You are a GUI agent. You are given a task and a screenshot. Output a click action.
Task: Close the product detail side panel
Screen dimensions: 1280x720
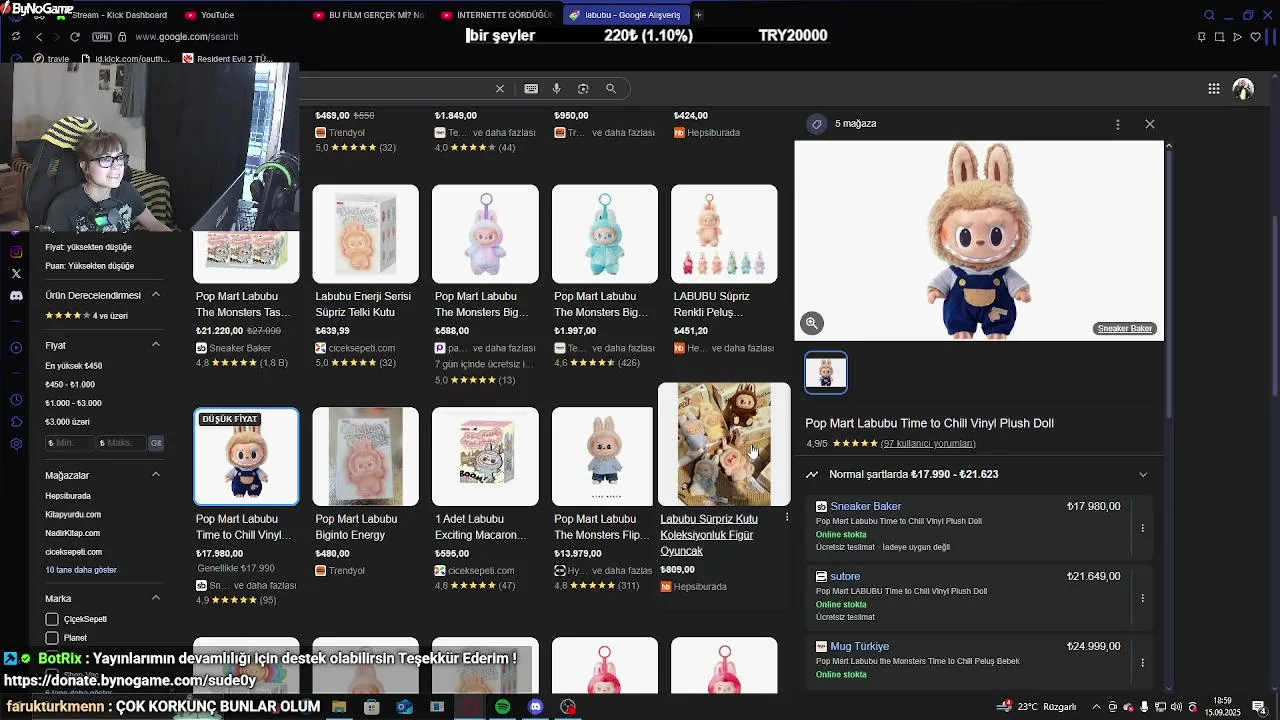point(1150,124)
